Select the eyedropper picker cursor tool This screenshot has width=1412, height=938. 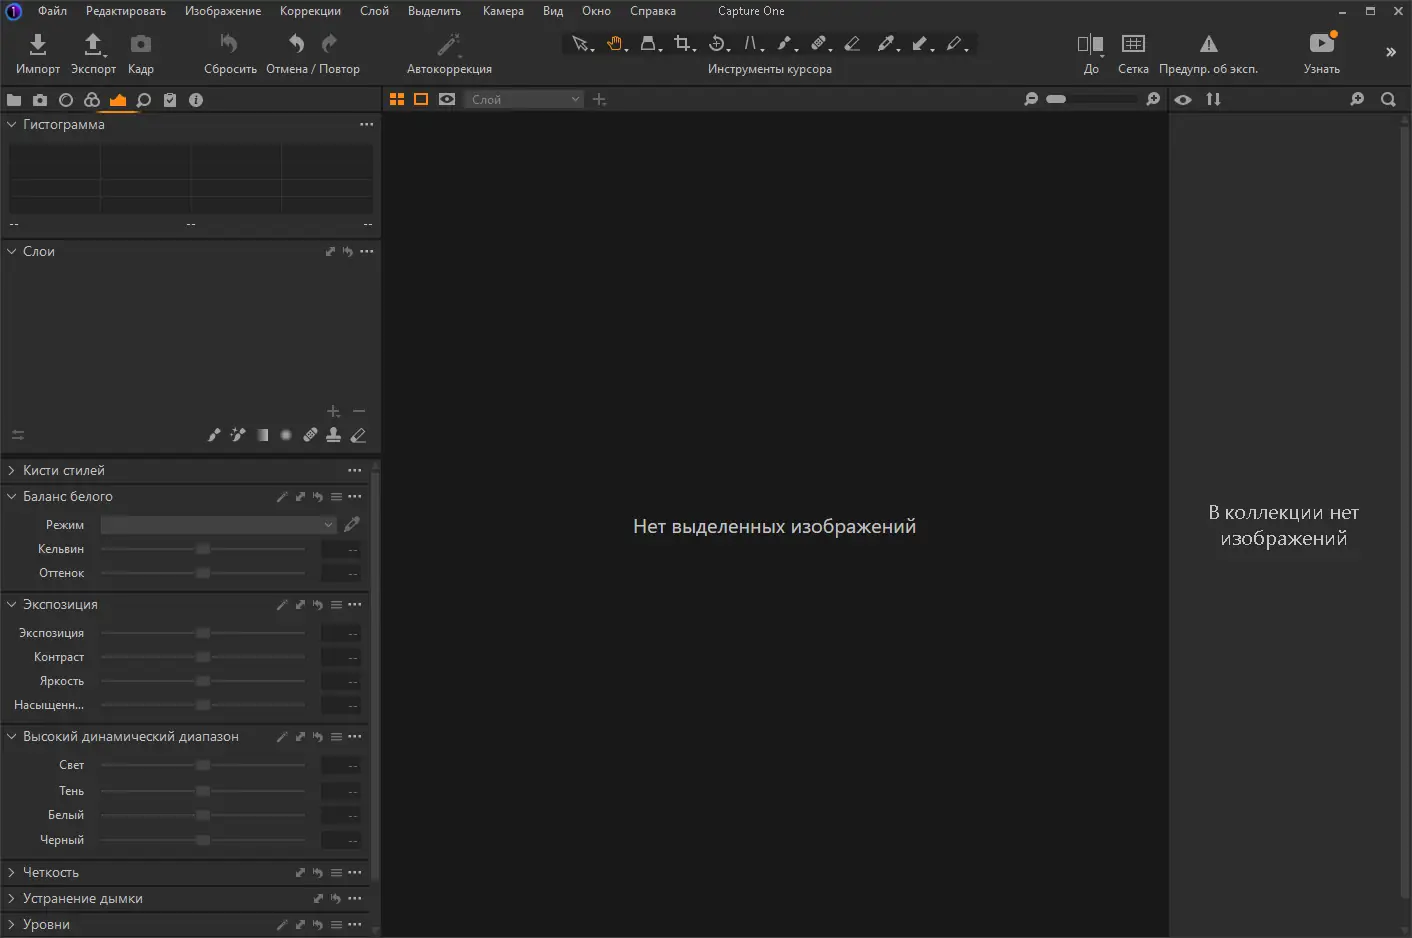pos(886,44)
